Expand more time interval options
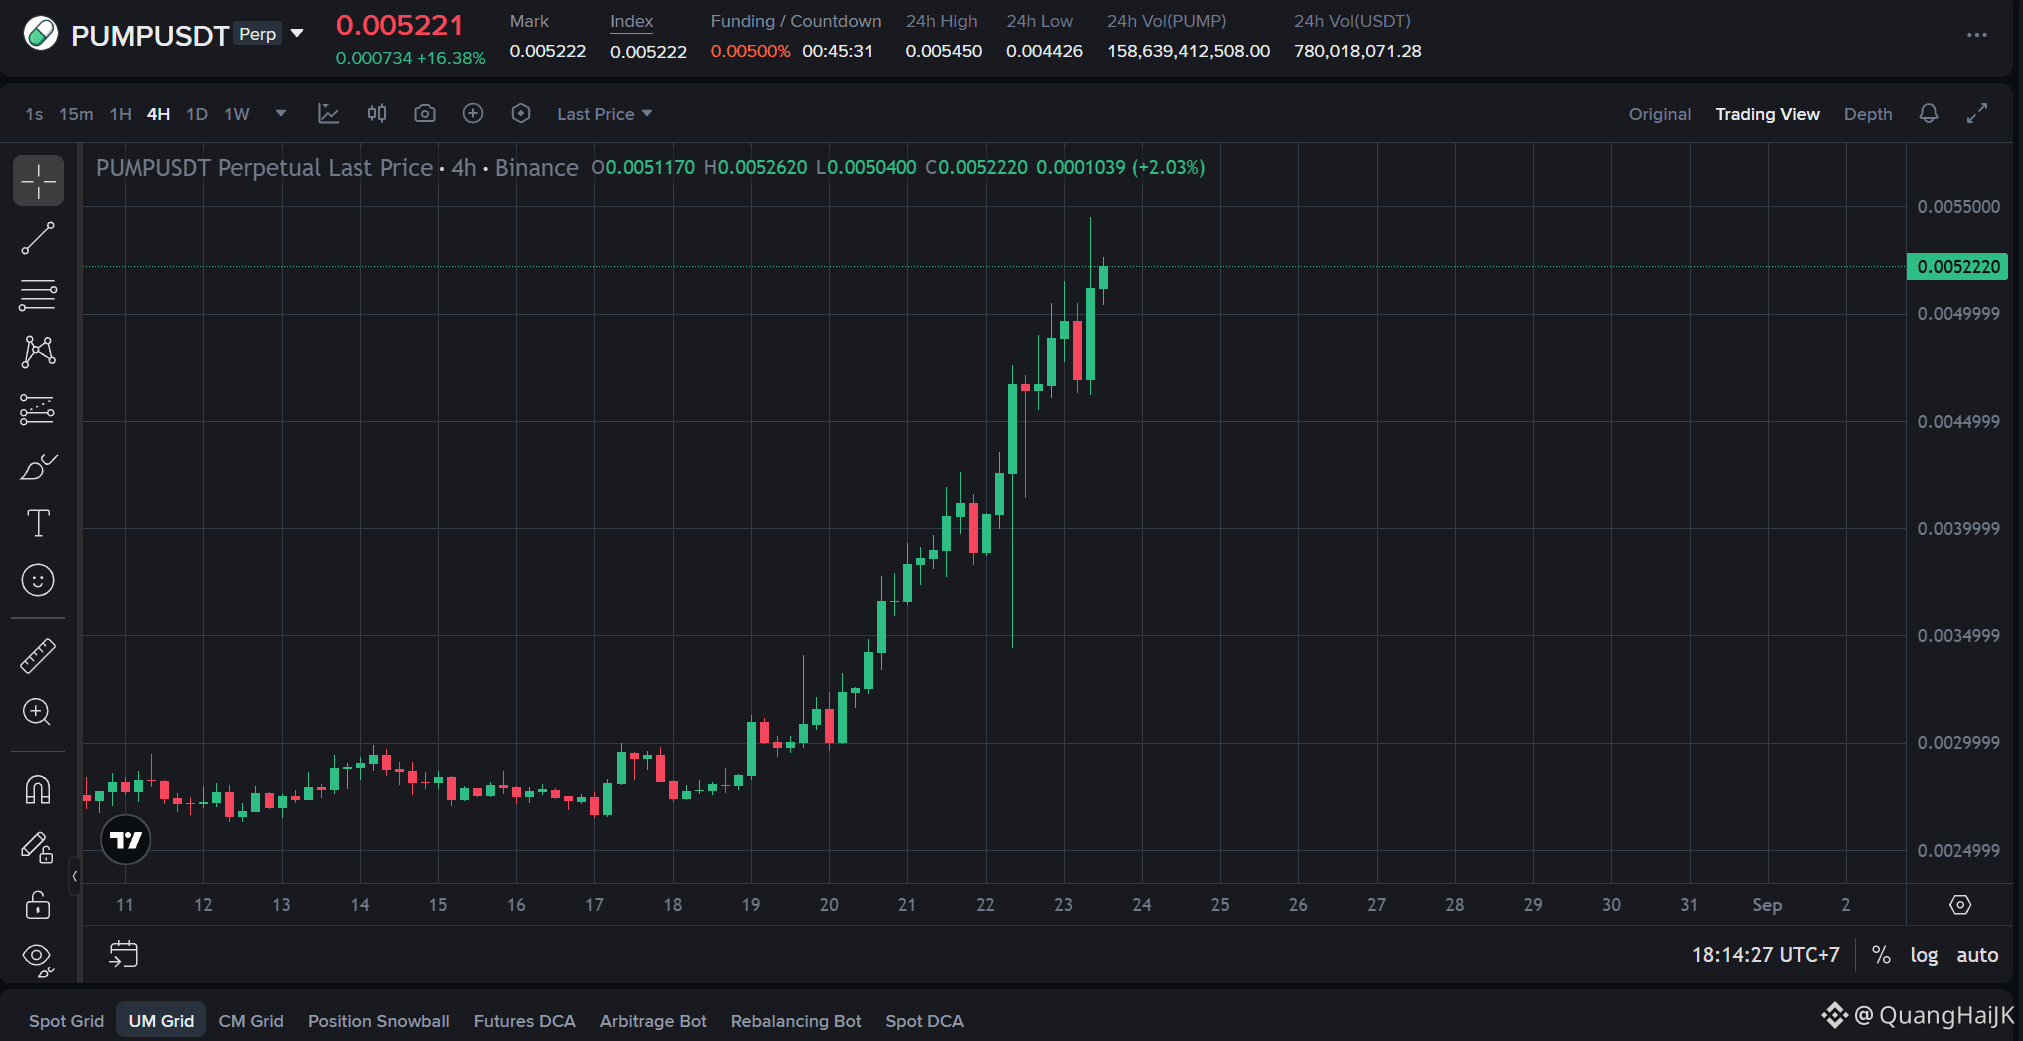Image resolution: width=2023 pixels, height=1041 pixels. (281, 114)
